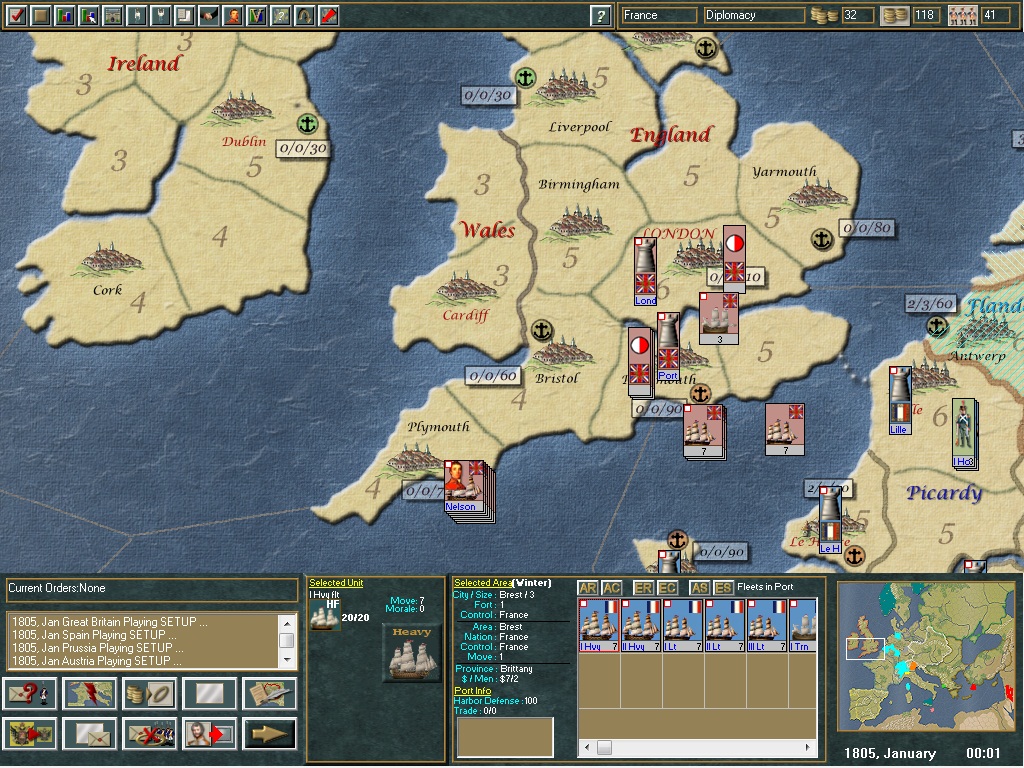This screenshot has width=1024, height=768.
Task: Click the handshake diplomacy toolbar icon
Action: pos(209,15)
